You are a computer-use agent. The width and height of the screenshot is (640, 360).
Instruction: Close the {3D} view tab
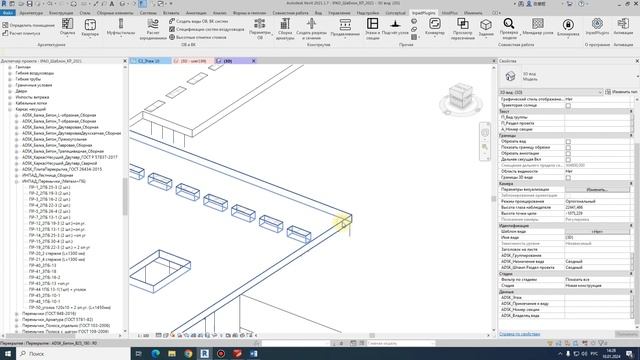[x=253, y=61]
